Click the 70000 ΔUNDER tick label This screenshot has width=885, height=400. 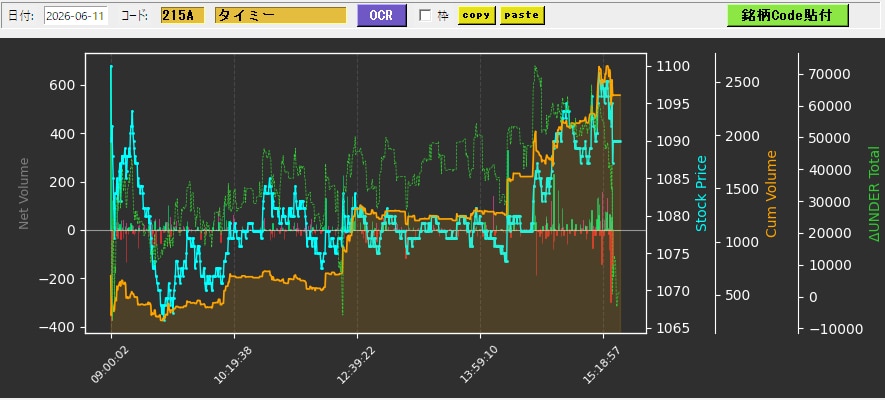(x=830, y=74)
